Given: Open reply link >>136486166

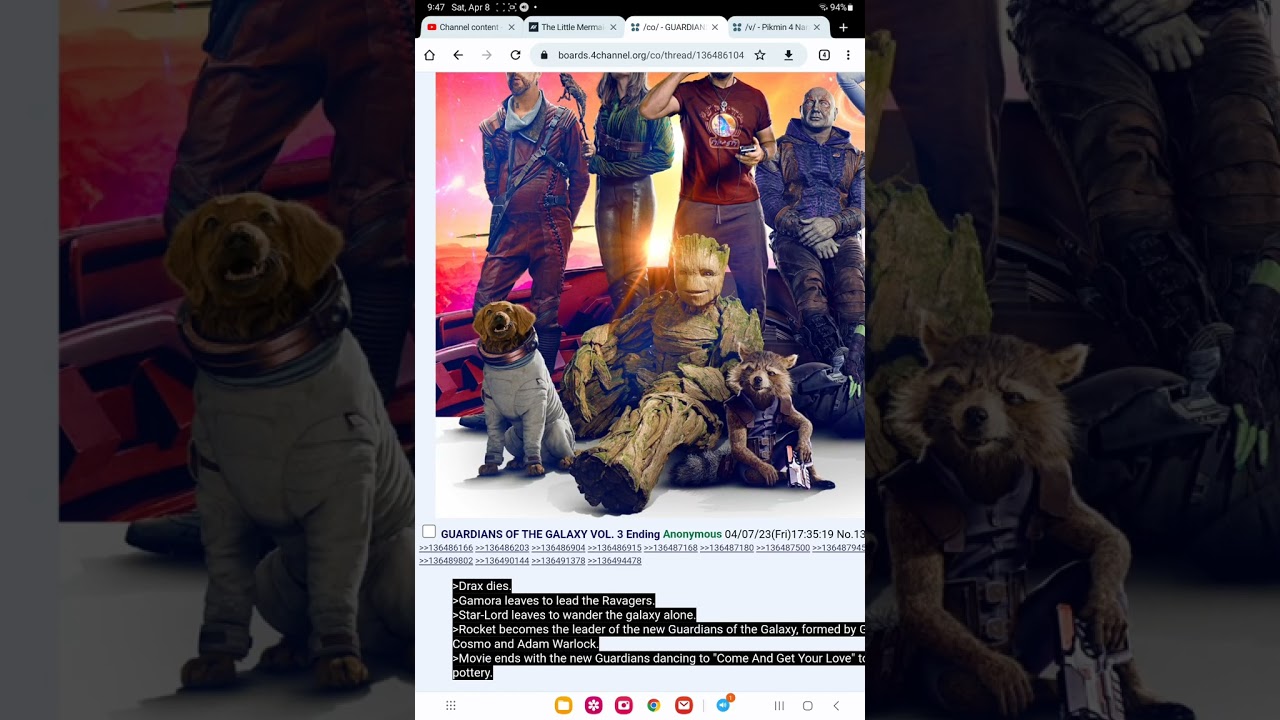Looking at the screenshot, I should click(446, 548).
